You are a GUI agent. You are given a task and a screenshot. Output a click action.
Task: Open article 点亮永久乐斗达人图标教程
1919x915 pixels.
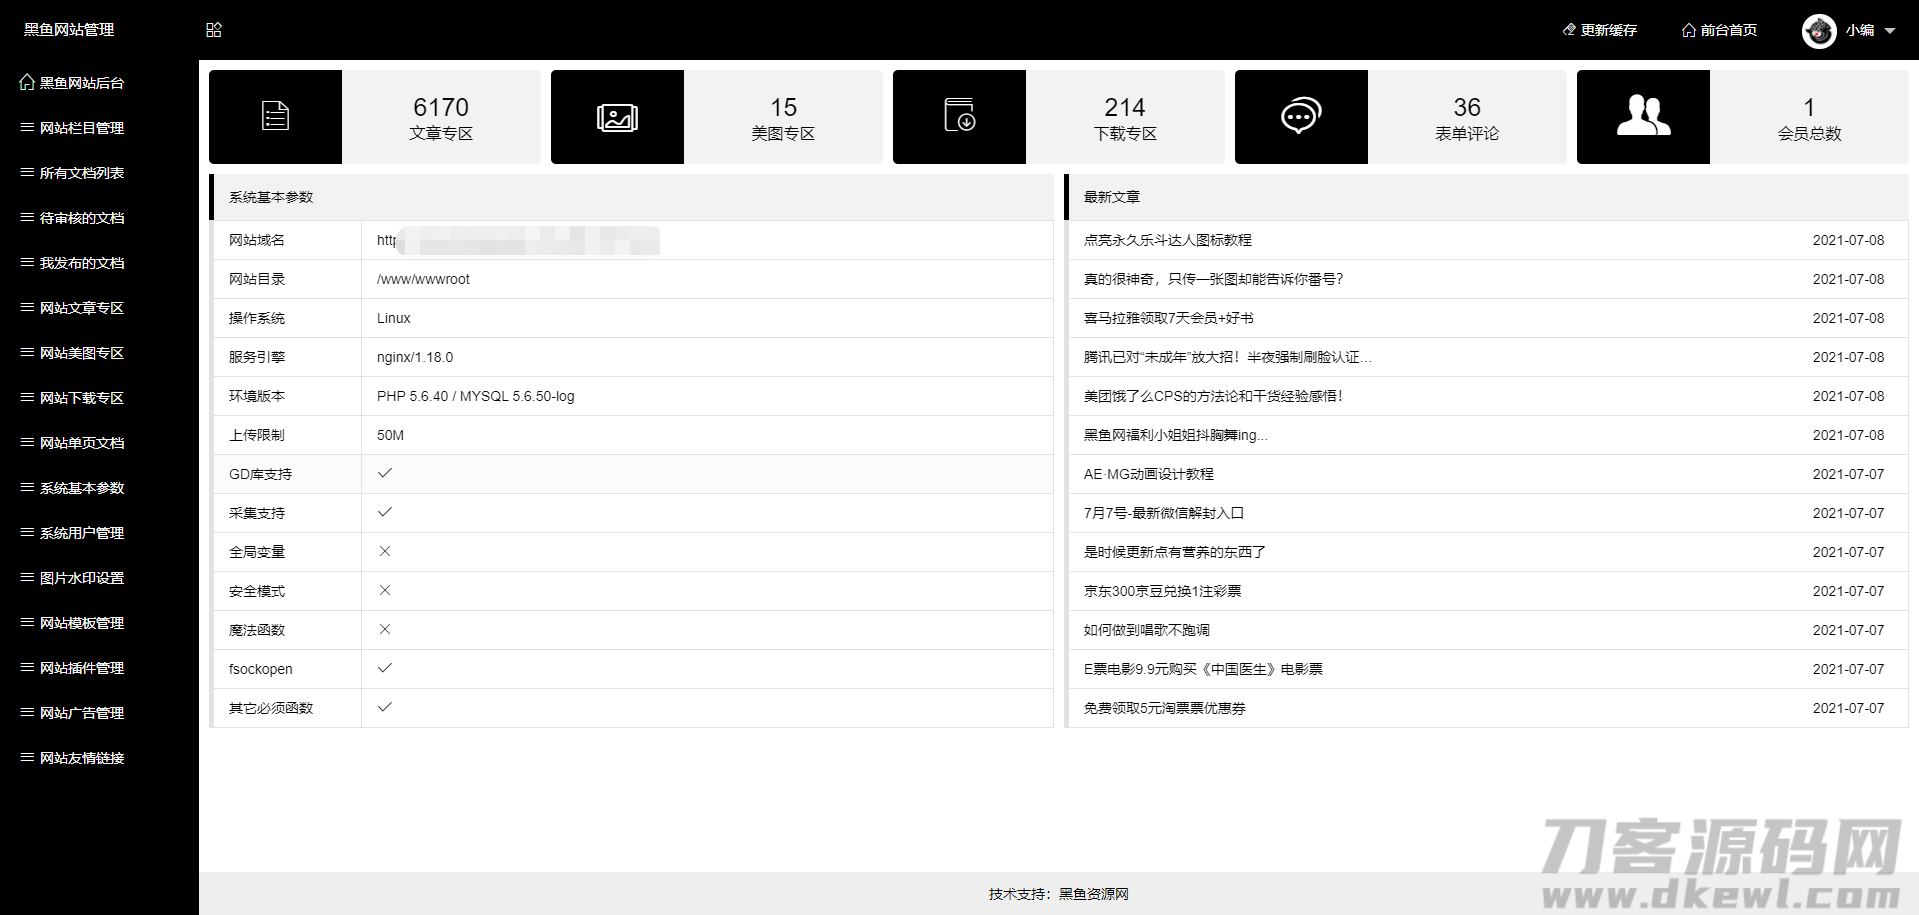pos(1167,240)
